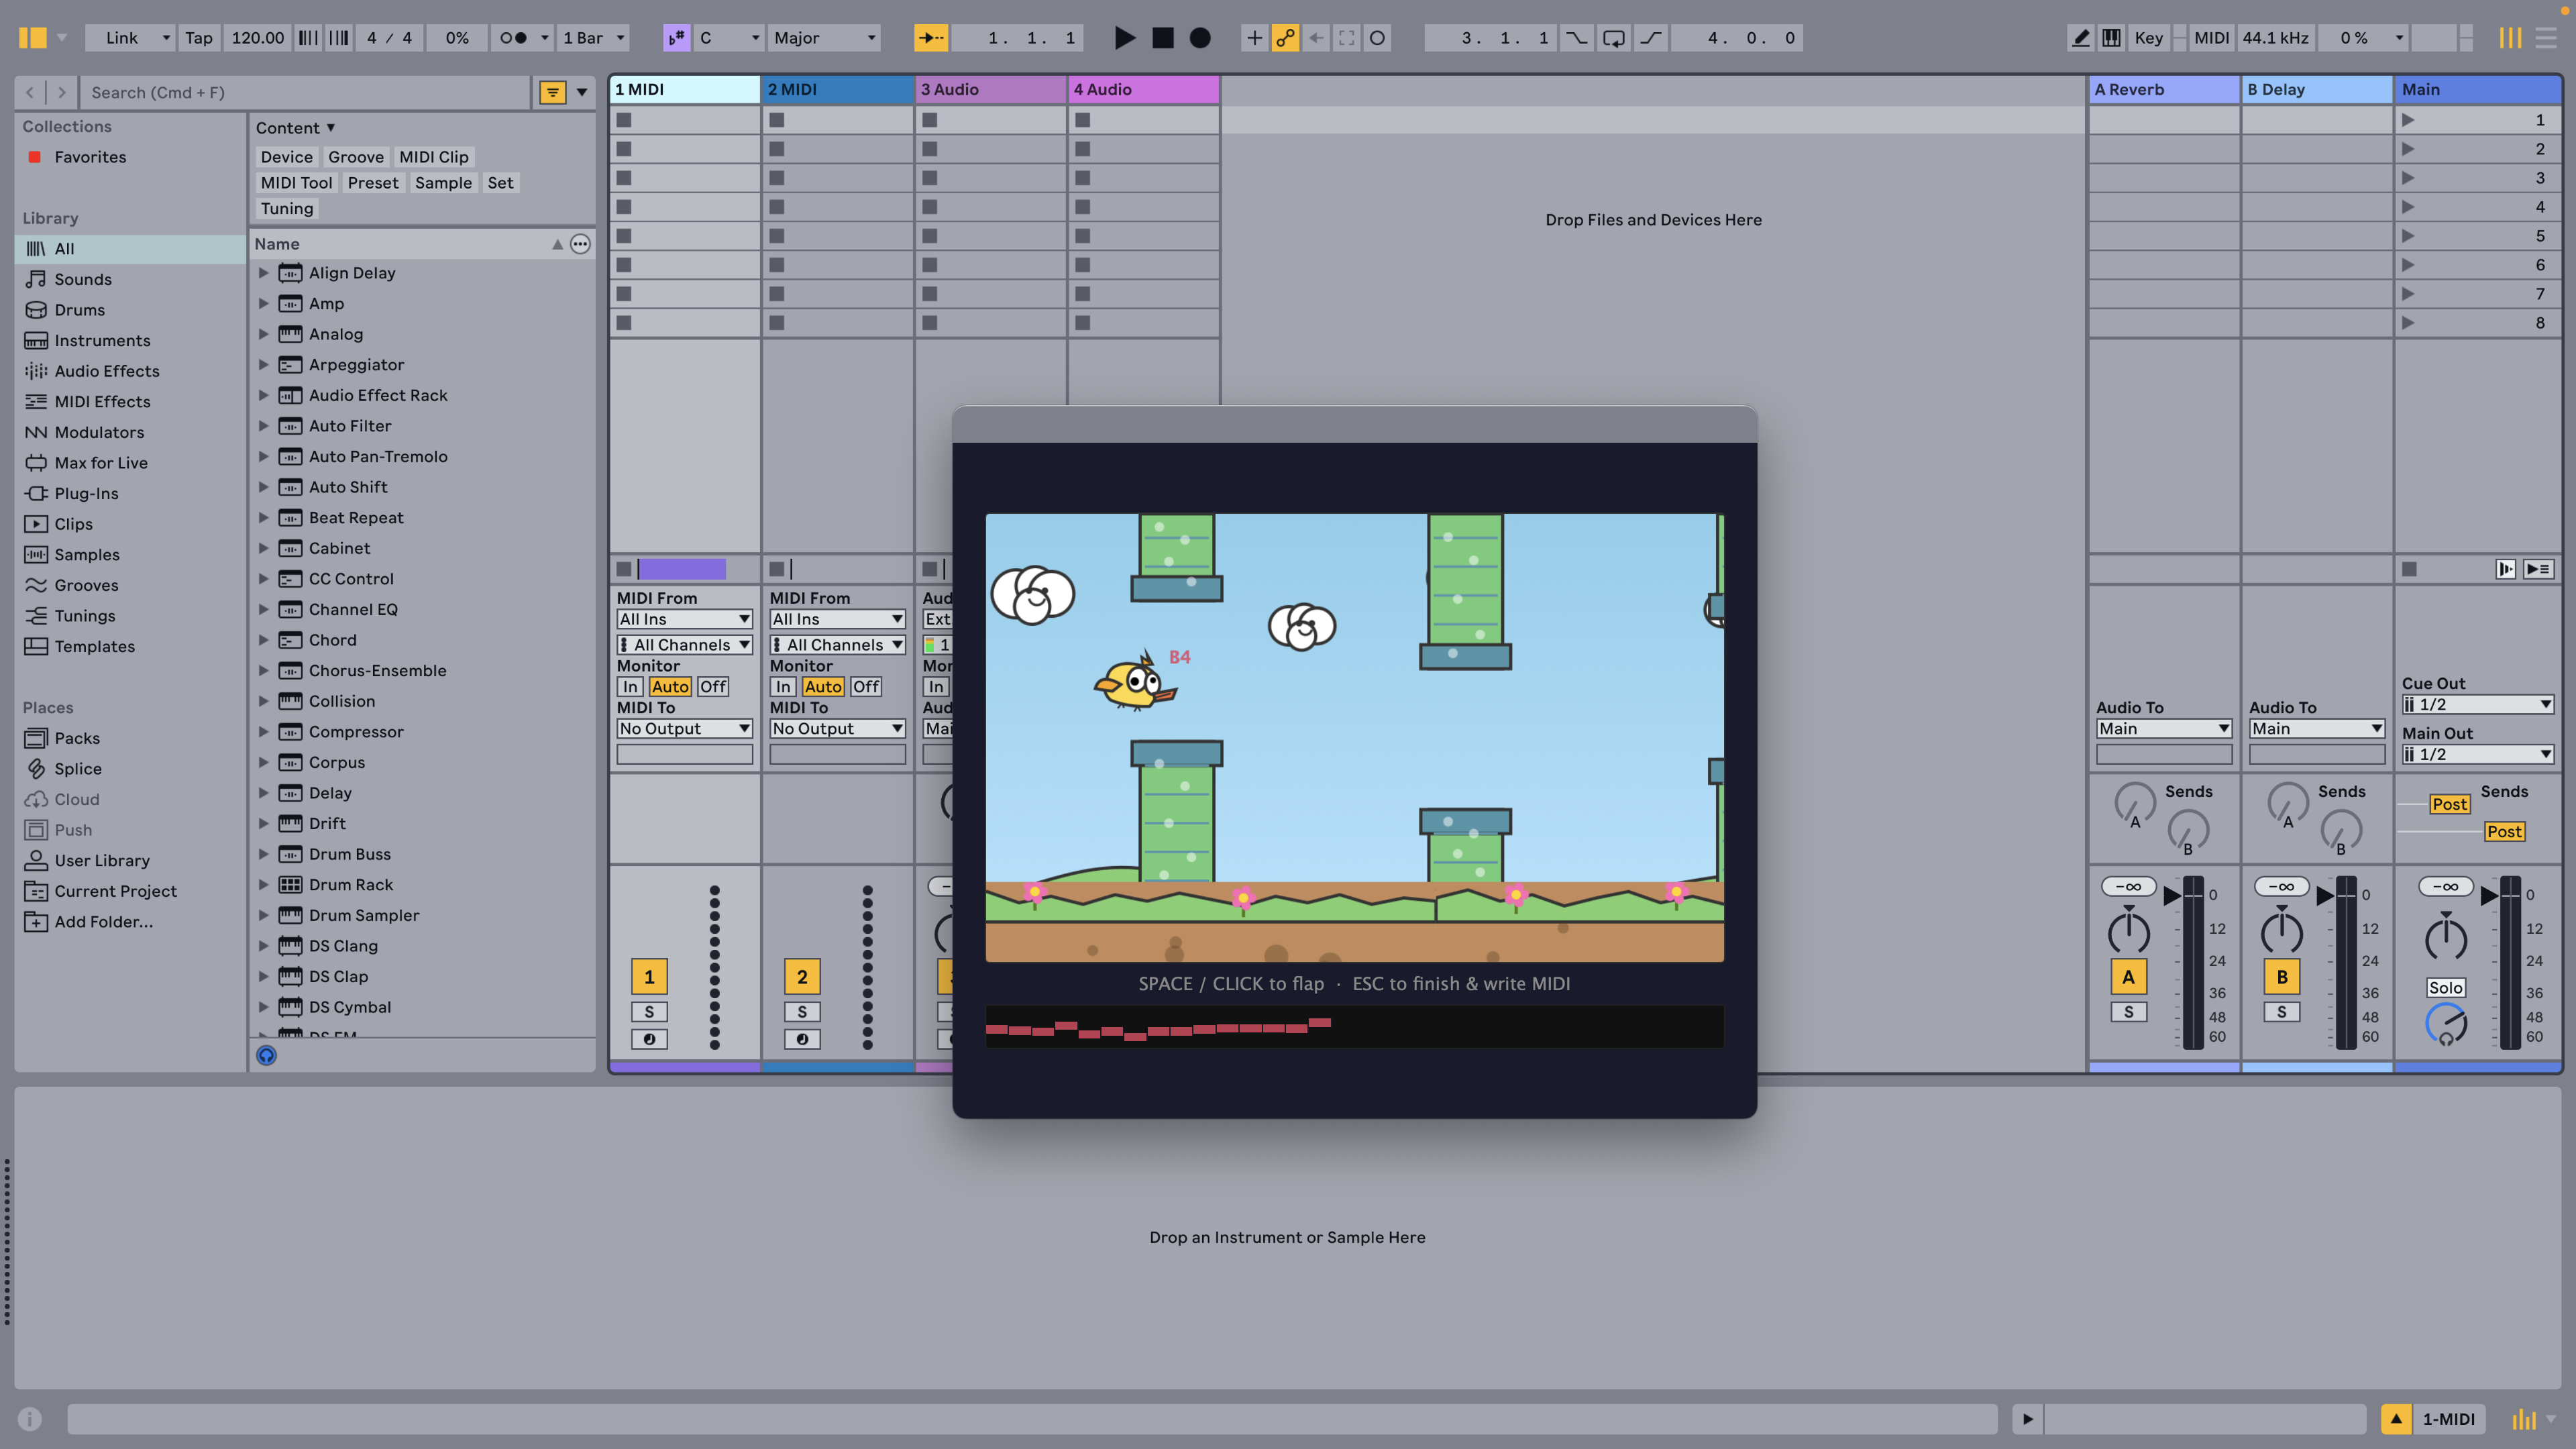The image size is (2576, 1449).
Task: Open Max for Live category
Action: 101,463
